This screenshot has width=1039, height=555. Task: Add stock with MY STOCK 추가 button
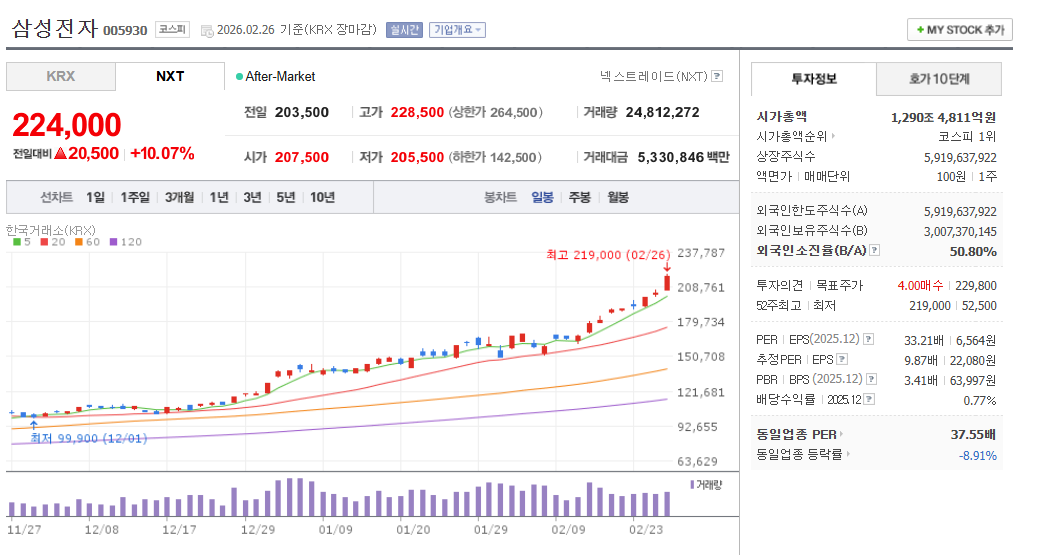coord(959,30)
